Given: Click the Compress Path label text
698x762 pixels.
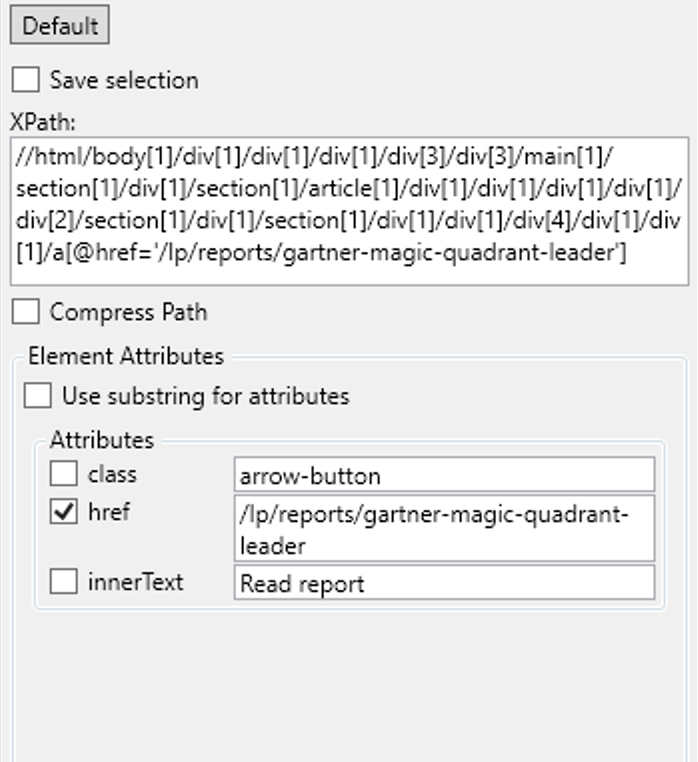Looking at the screenshot, I should 128,312.
